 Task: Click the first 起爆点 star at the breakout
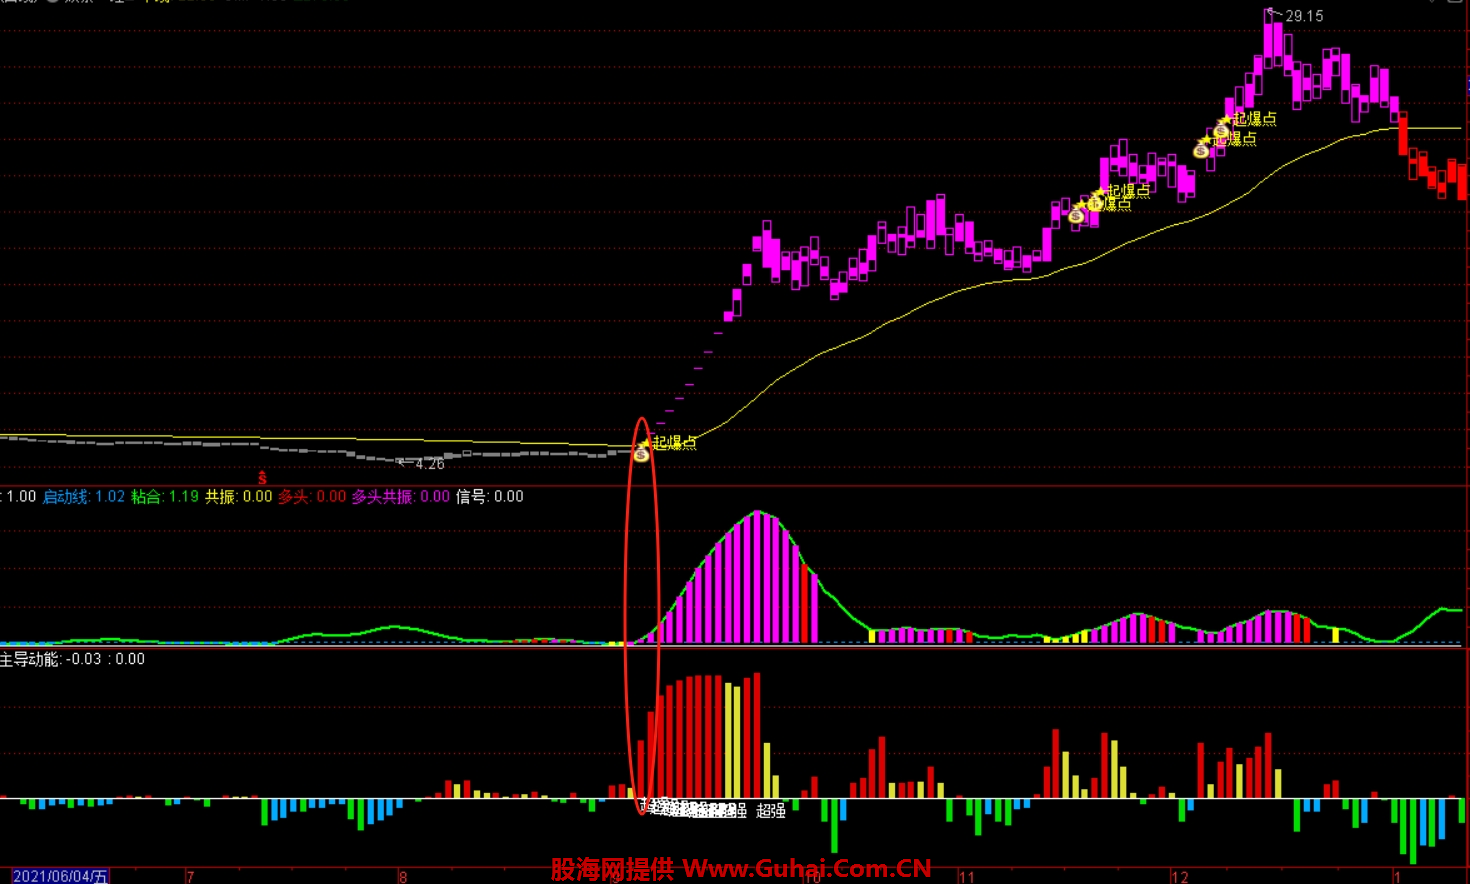tap(645, 441)
